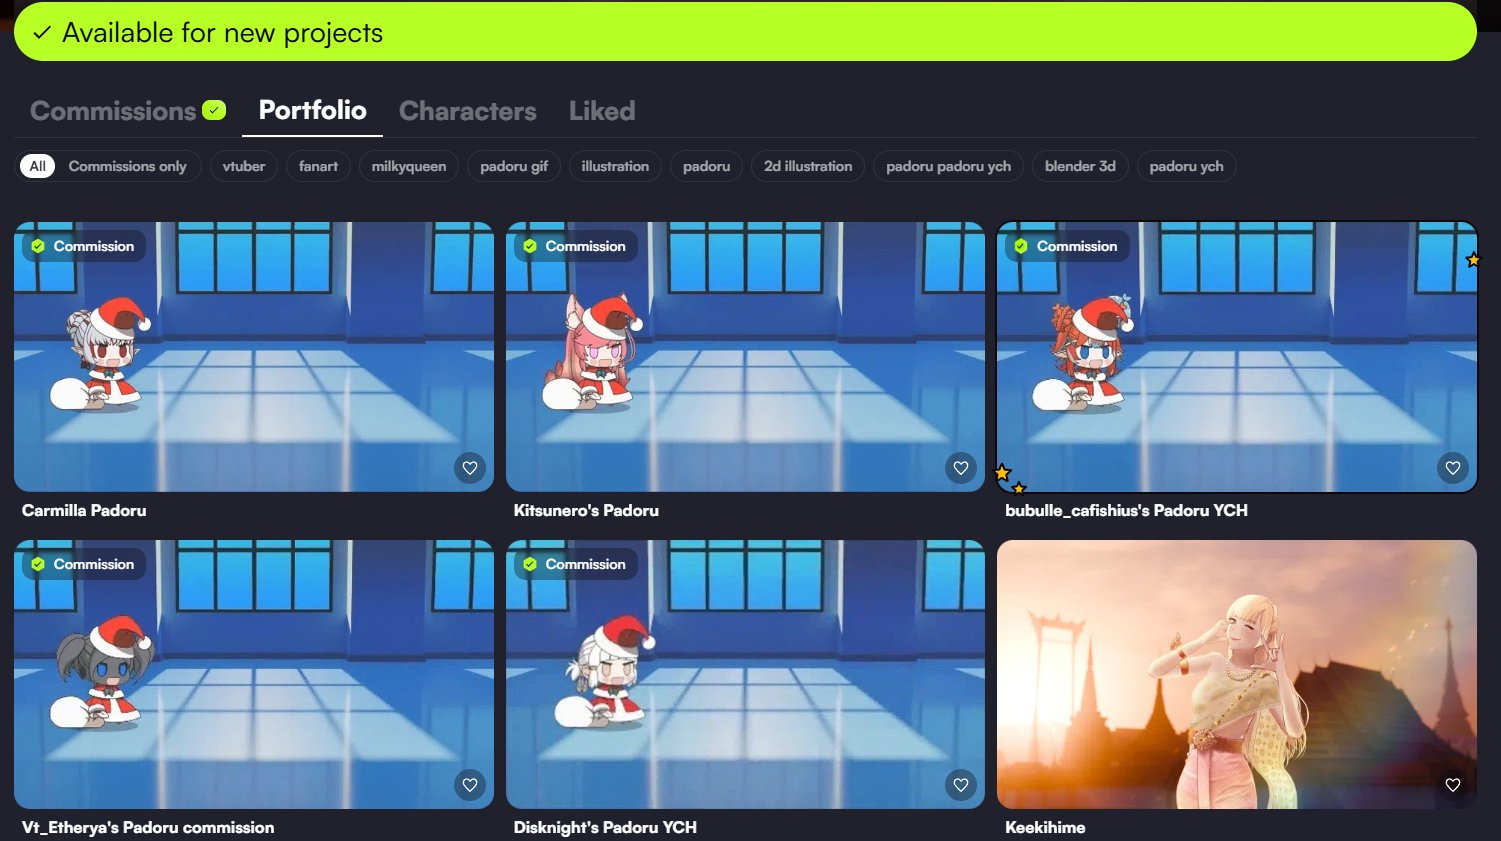Click heart icon on Keekihime illustration
1501x841 pixels.
pyautogui.click(x=1452, y=785)
